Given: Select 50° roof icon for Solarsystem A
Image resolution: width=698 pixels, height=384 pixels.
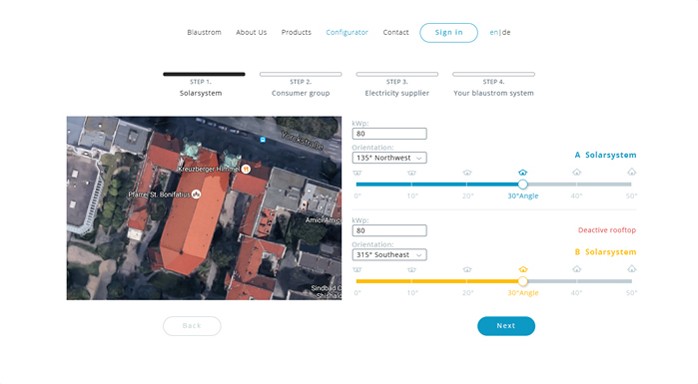Looking at the screenshot, I should (x=632, y=172).
